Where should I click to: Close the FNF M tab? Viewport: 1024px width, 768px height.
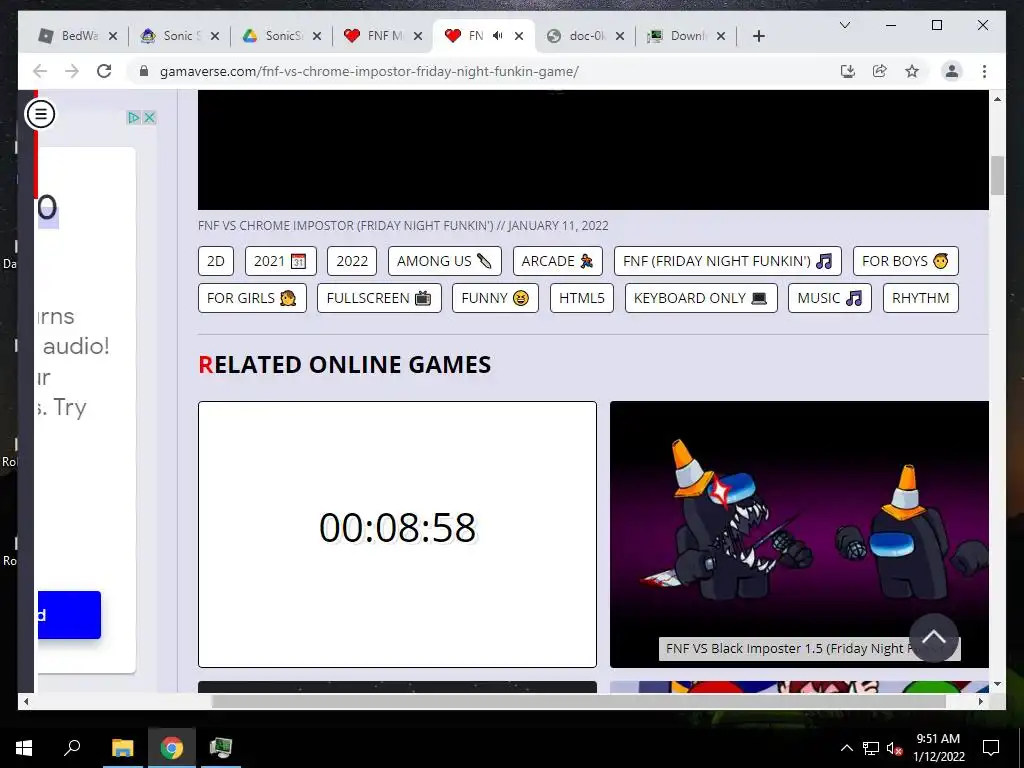coord(418,36)
